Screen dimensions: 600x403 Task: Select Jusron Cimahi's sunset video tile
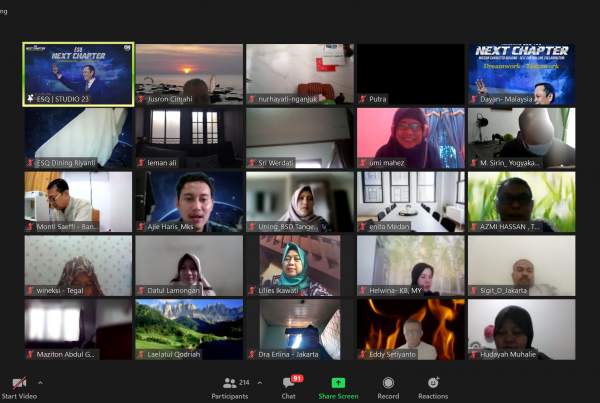189,72
